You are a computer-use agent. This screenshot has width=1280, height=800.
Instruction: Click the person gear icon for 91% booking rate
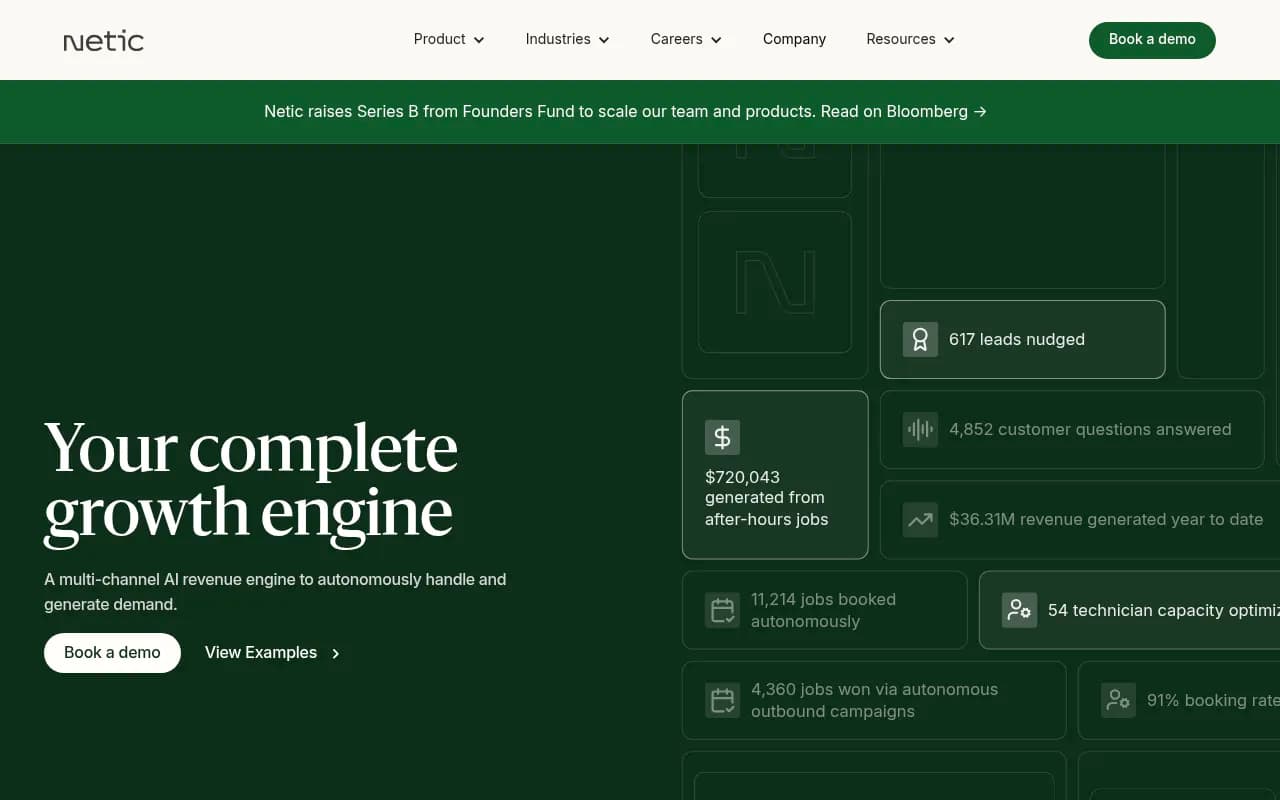pyautogui.click(x=1118, y=700)
